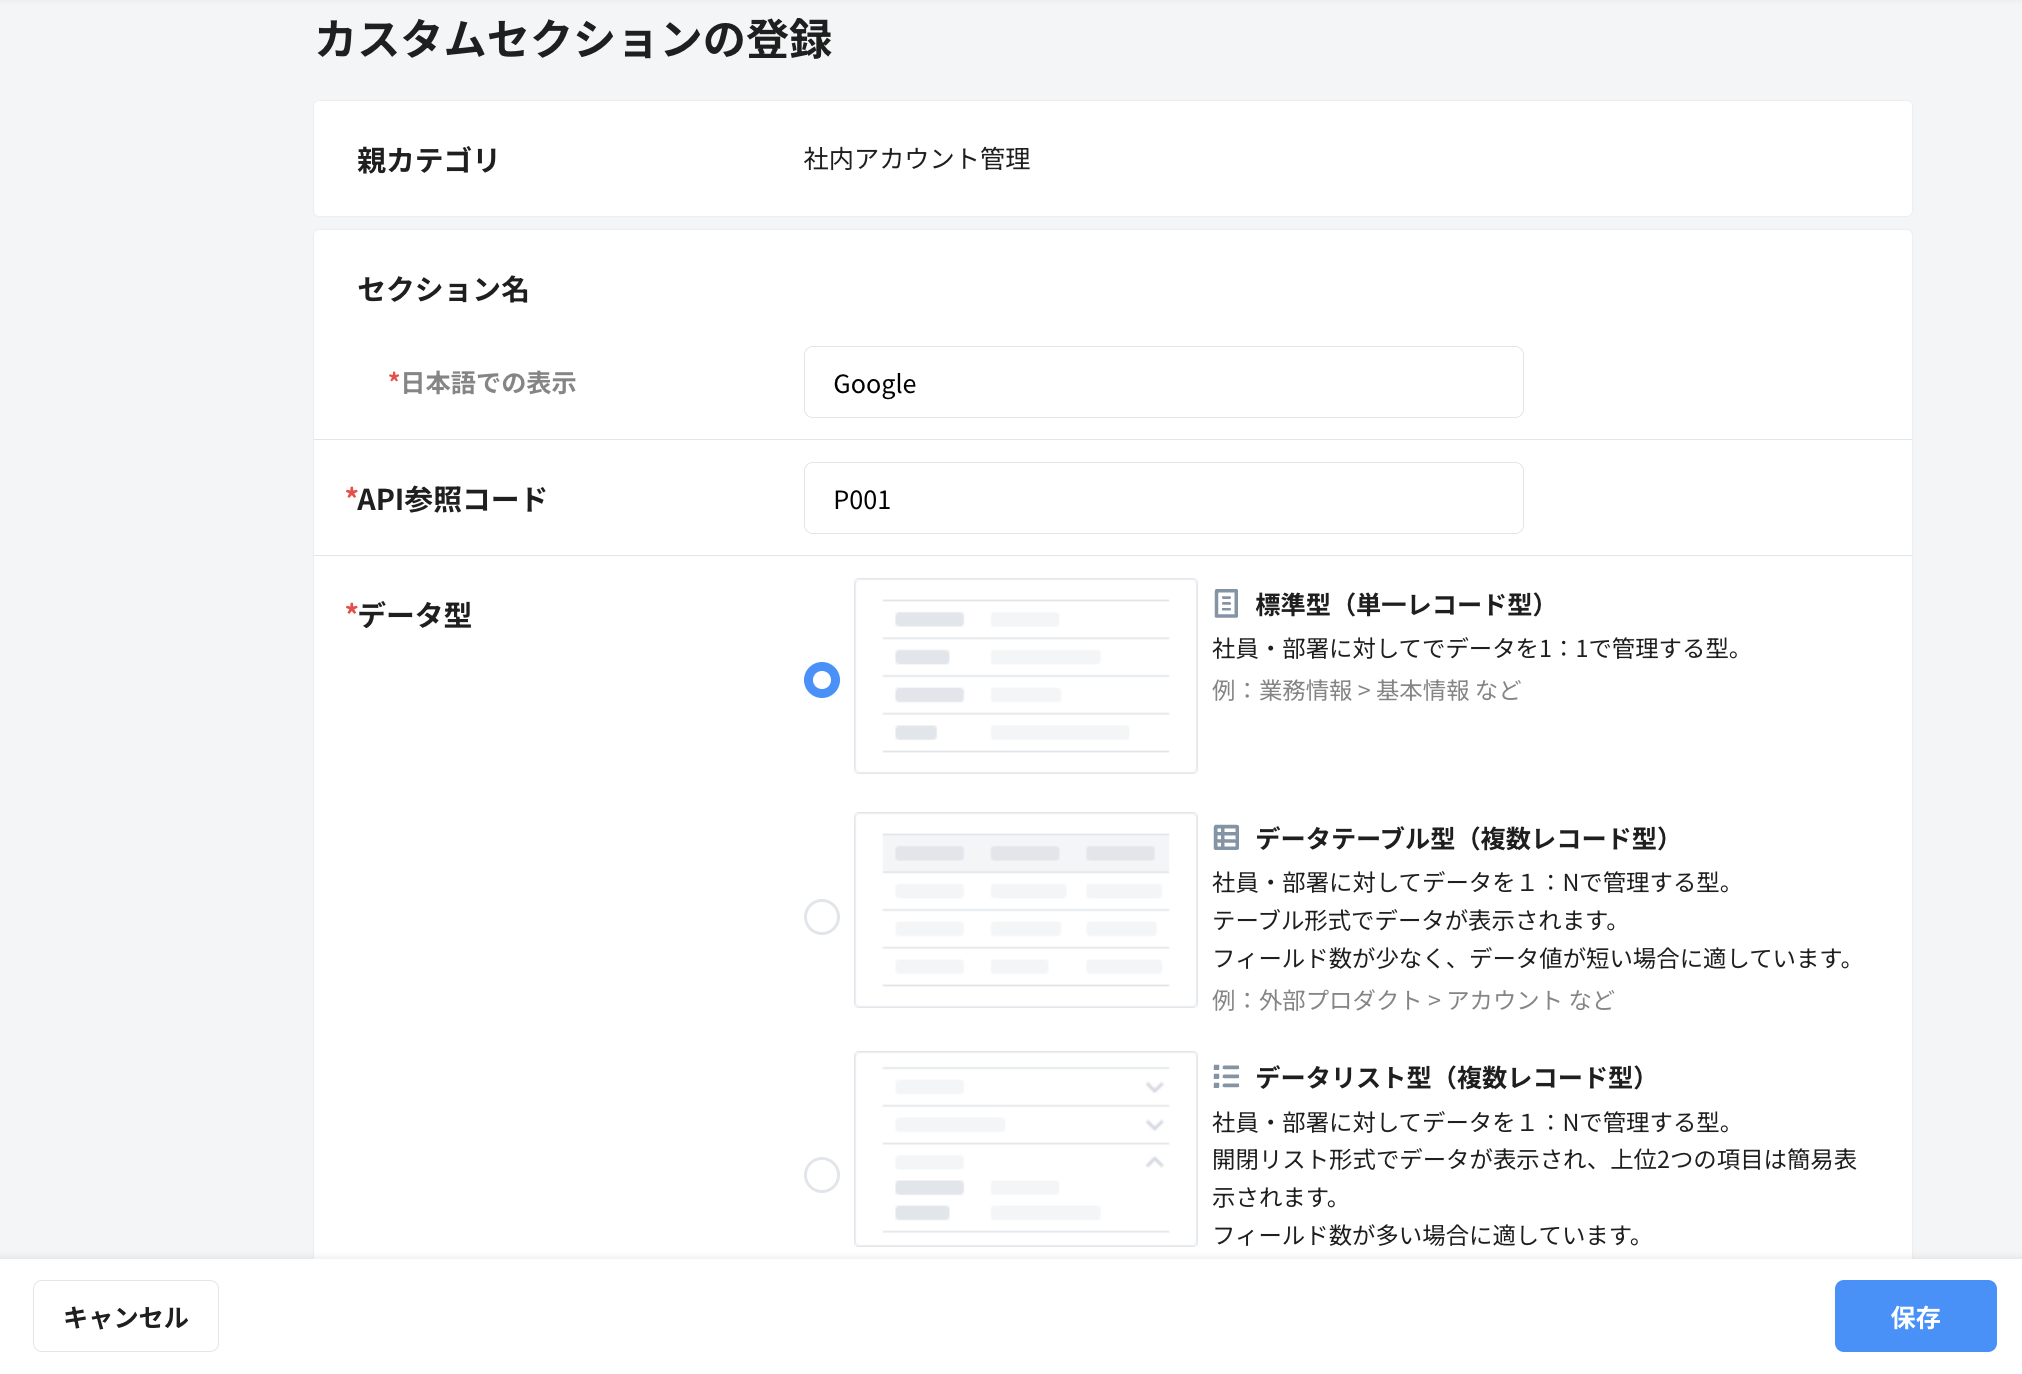Focus the 日本語での表示 field containing Google
This screenshot has width=2022, height=1374.
point(1164,383)
